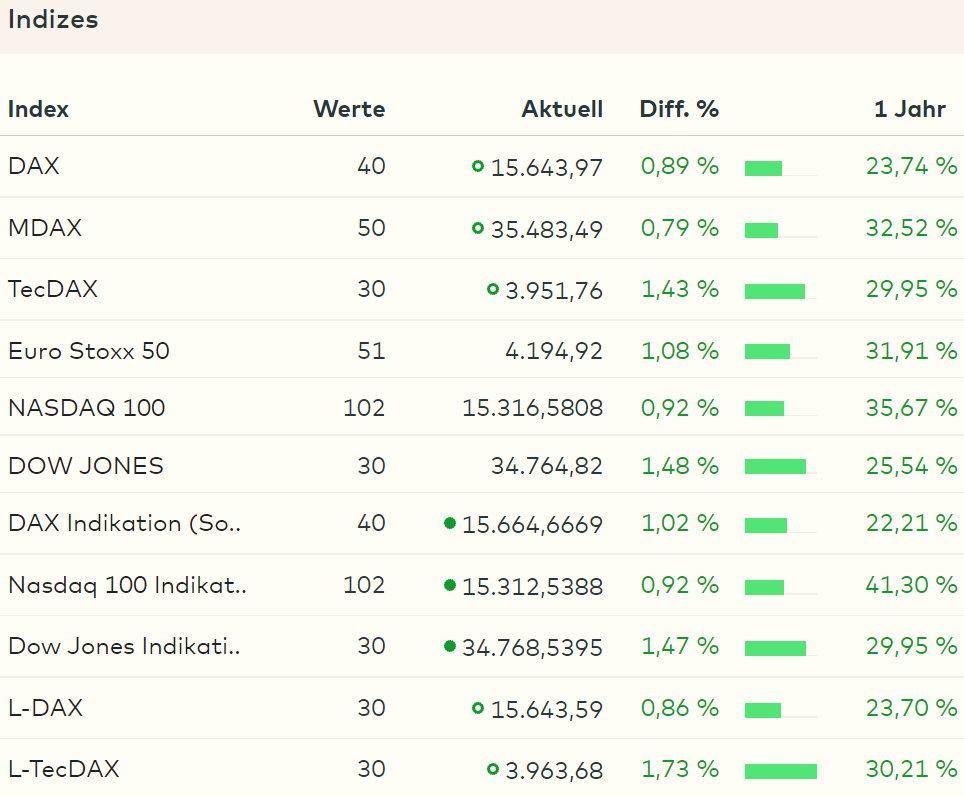Click one-year figure 41,30 %

click(x=912, y=585)
